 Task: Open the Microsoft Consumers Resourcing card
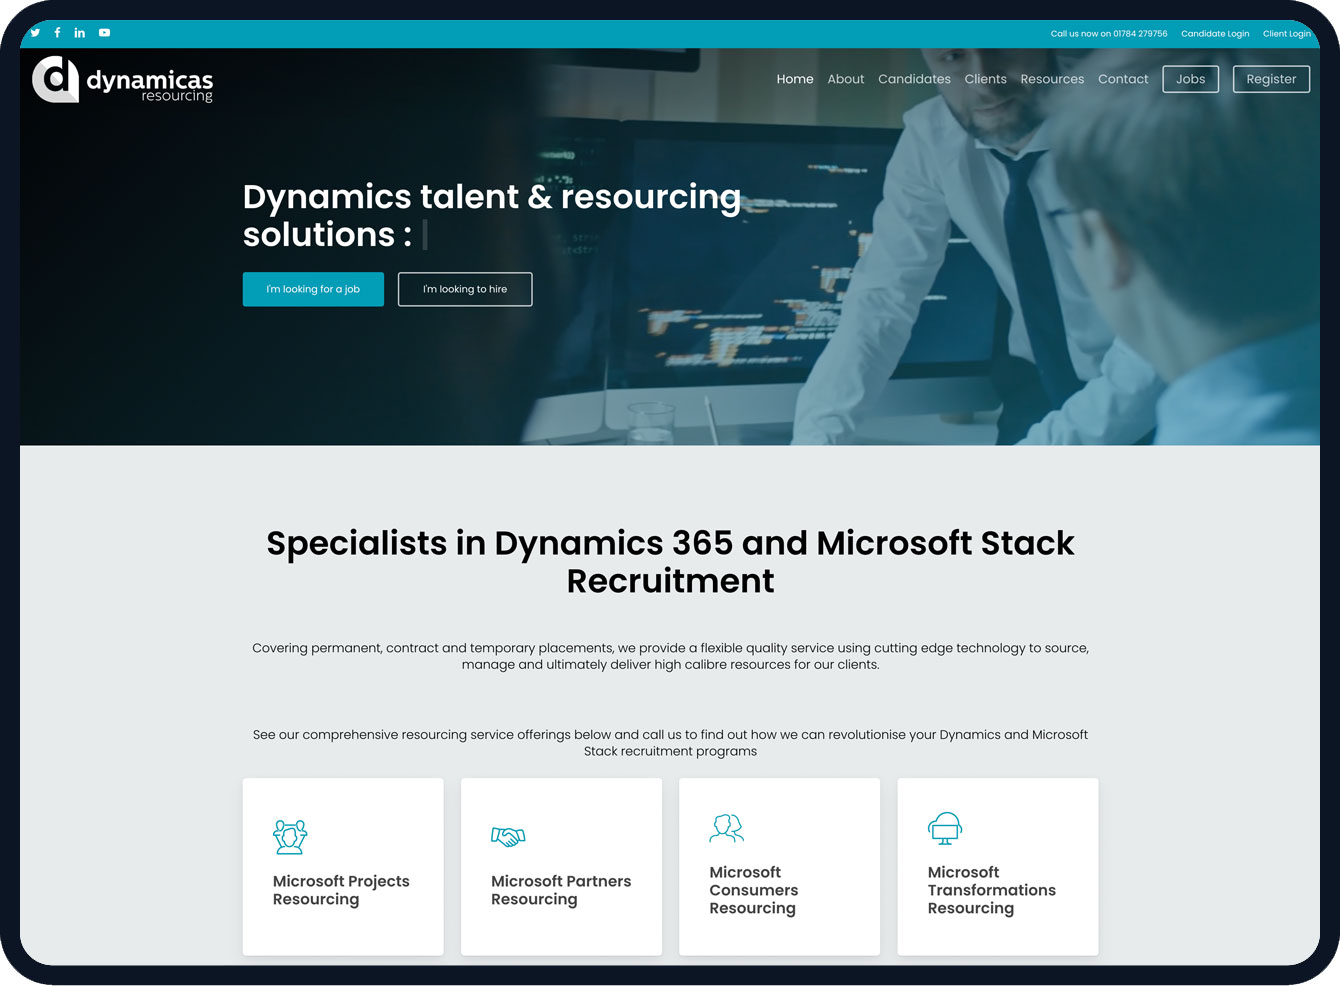tap(779, 867)
